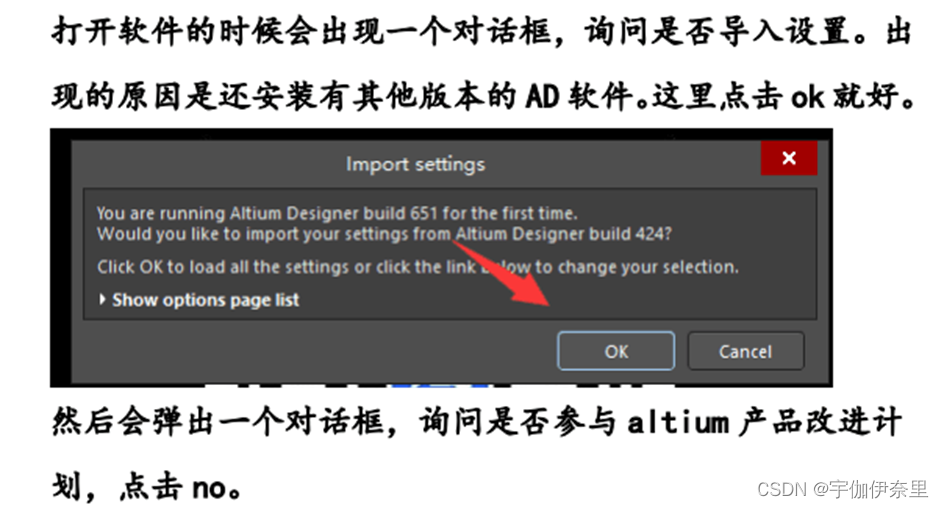
Task: Click the Cancel button in the dialog
Action: [745, 351]
